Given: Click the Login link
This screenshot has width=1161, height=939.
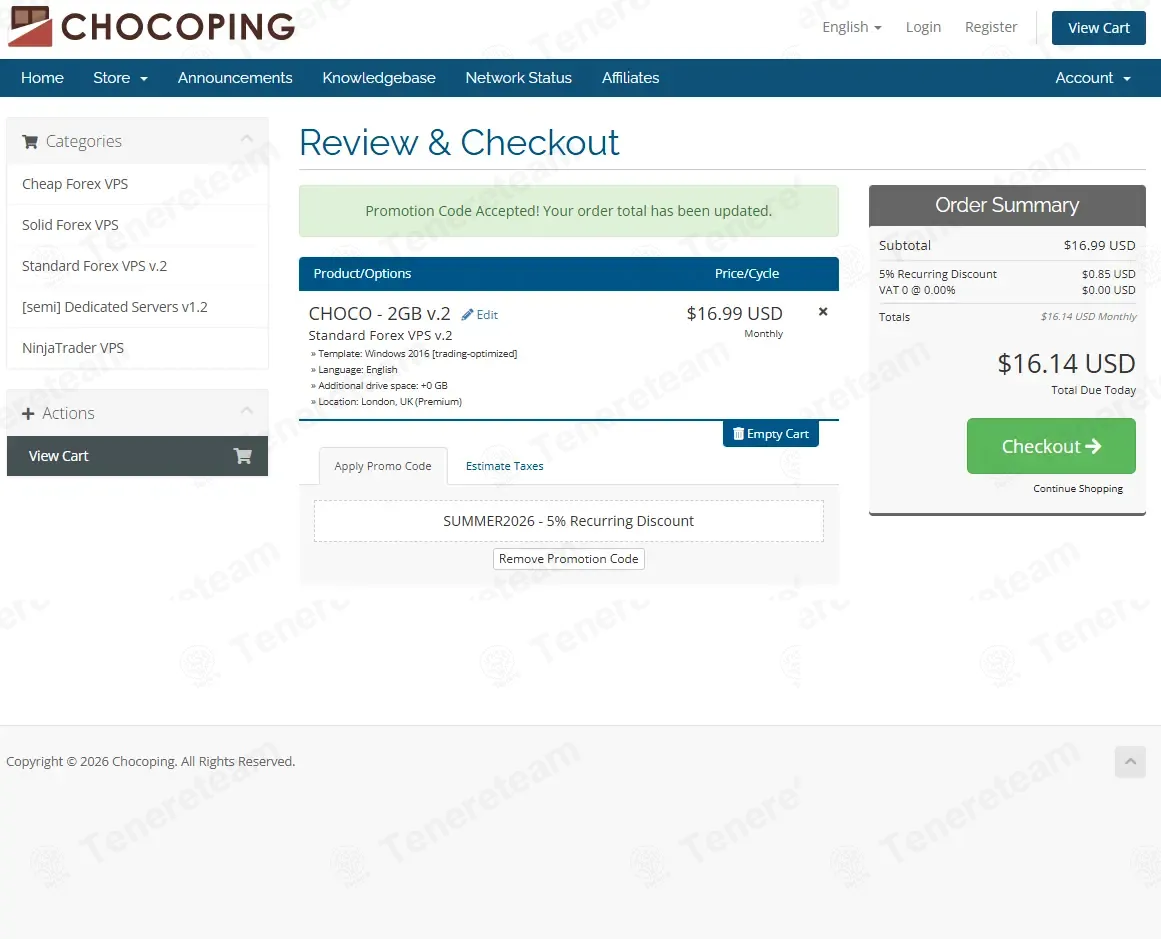Looking at the screenshot, I should pos(923,27).
